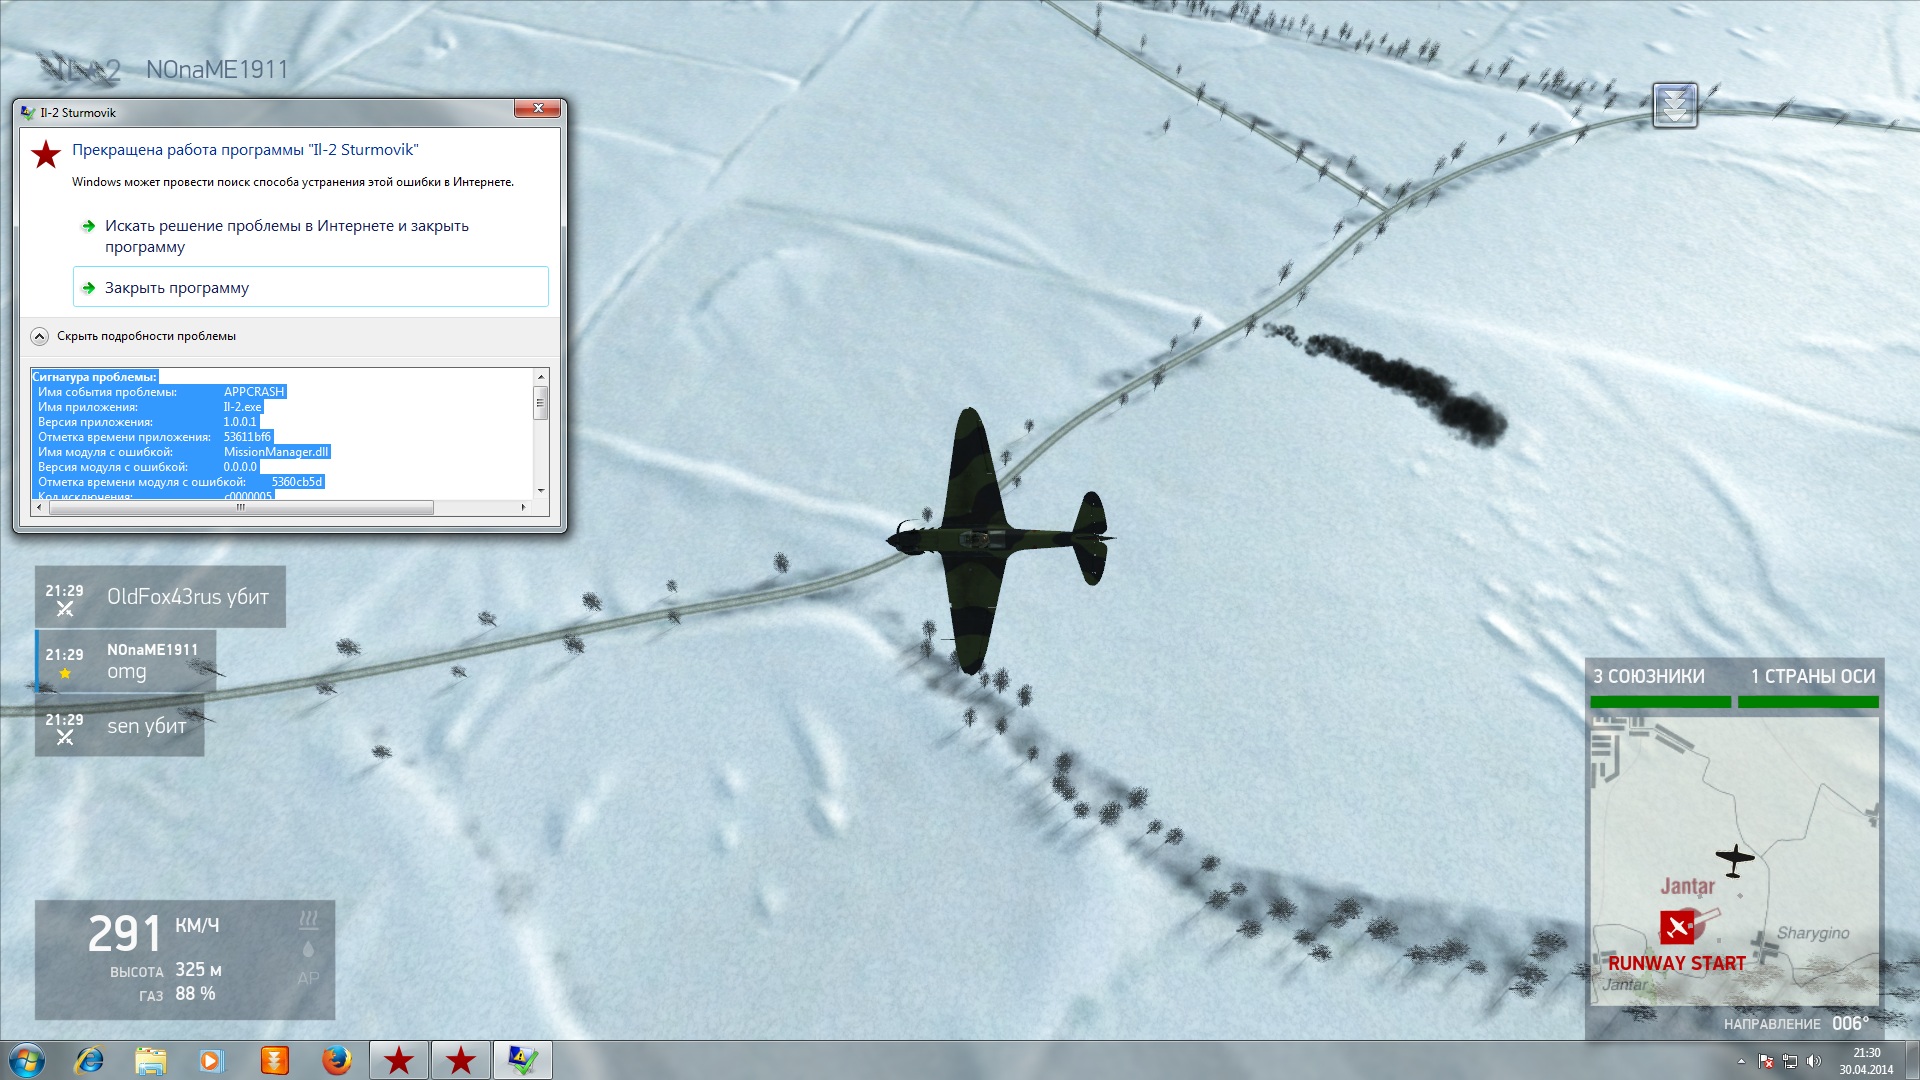Click the fuel drop indicator icon
1920x1080 pixels.
click(308, 949)
